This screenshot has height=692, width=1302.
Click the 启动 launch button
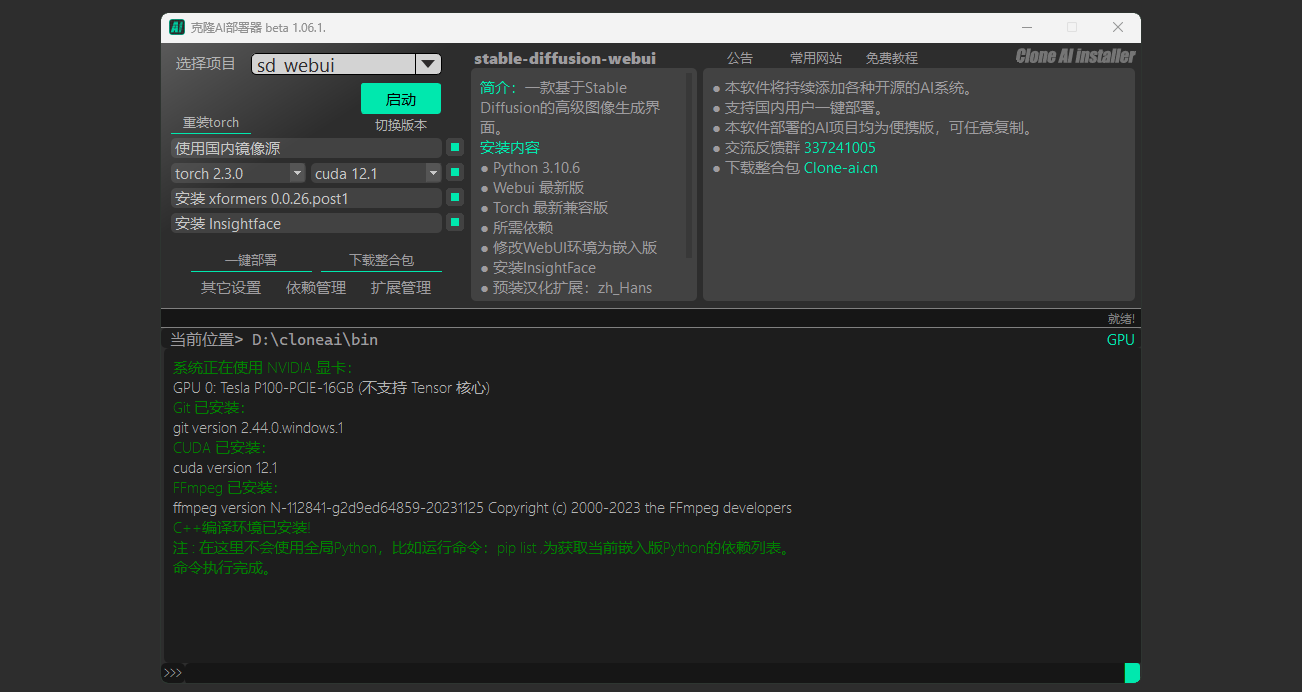(401, 99)
